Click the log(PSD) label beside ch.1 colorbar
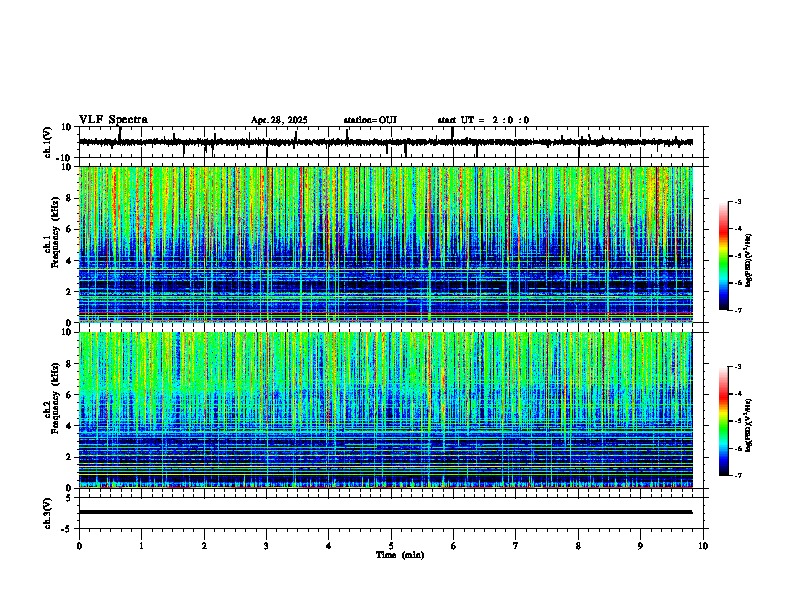This screenshot has height=612, width=792. [748, 261]
